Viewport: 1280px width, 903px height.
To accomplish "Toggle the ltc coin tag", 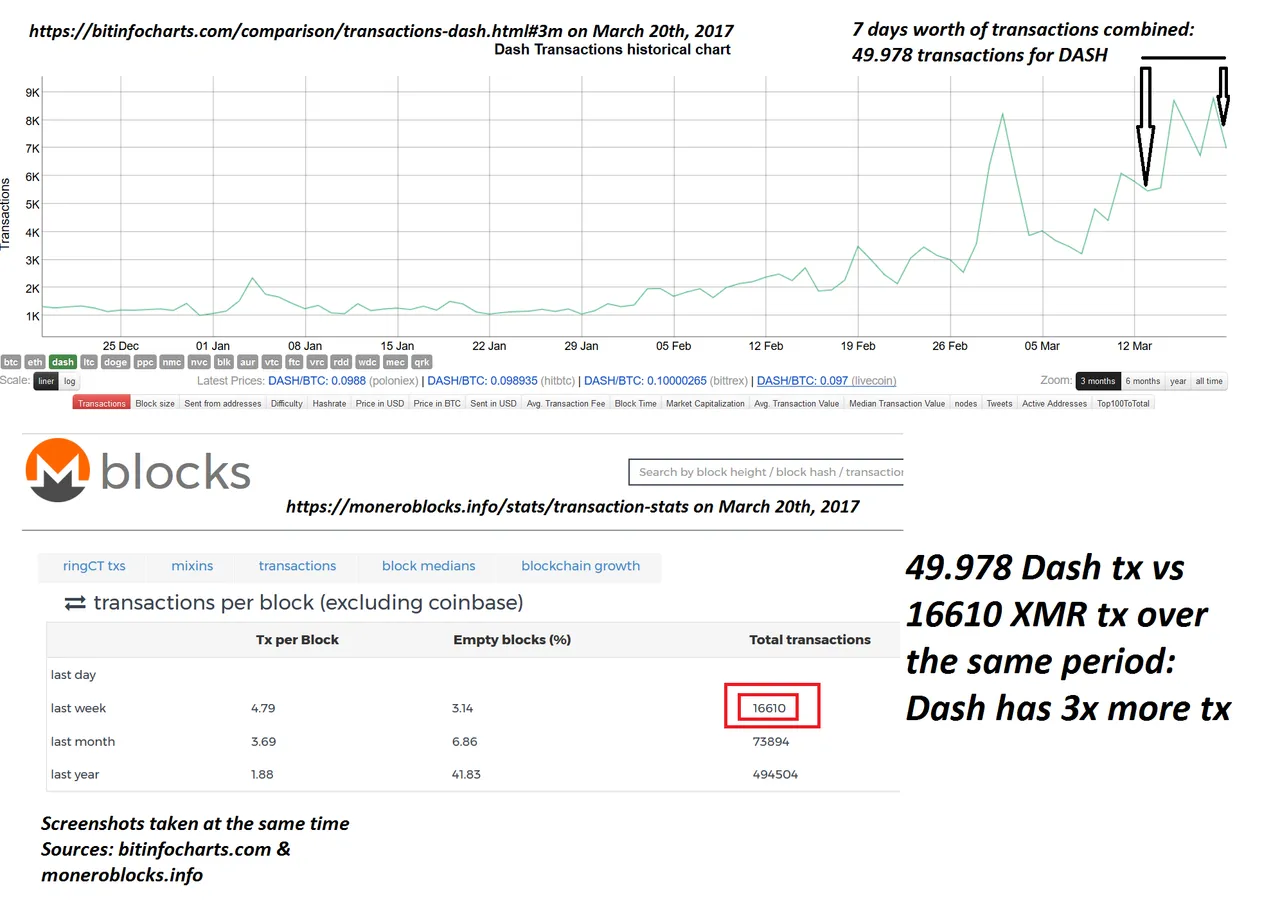I will tap(89, 362).
